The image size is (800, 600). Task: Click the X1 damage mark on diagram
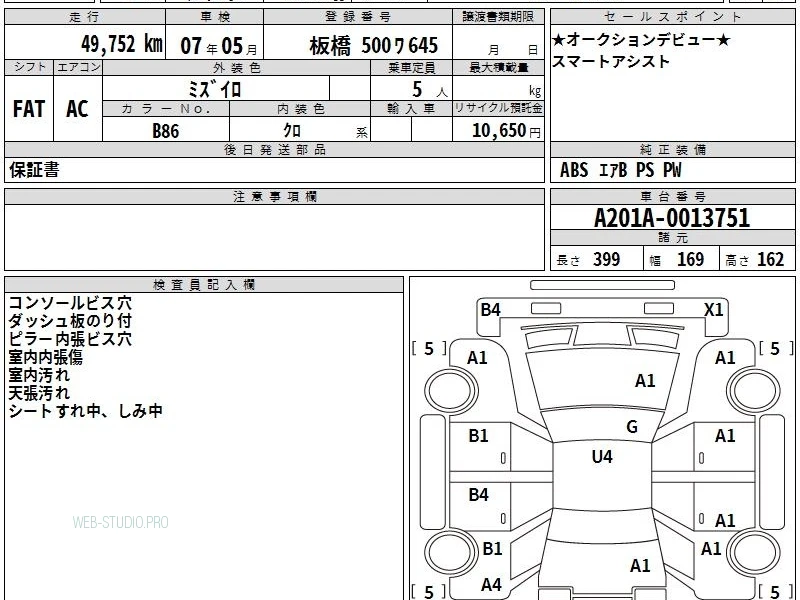(714, 310)
